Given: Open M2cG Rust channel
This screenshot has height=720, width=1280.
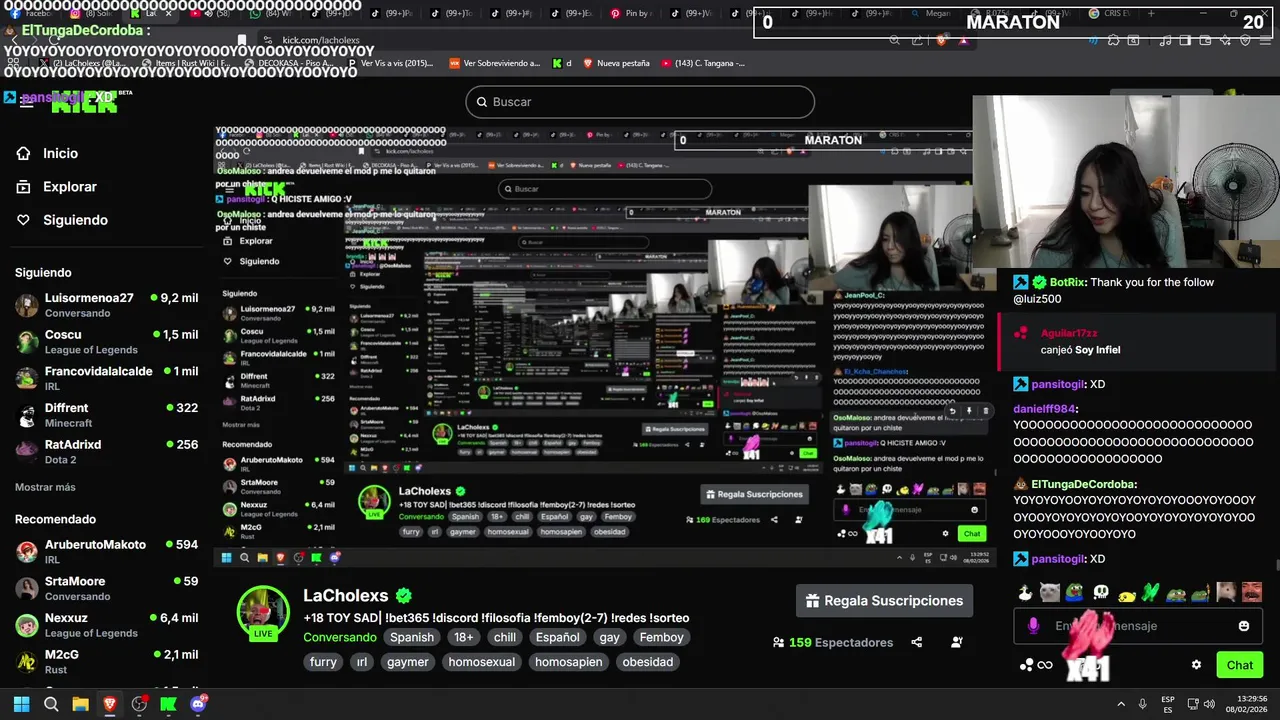Looking at the screenshot, I should 107,661.
